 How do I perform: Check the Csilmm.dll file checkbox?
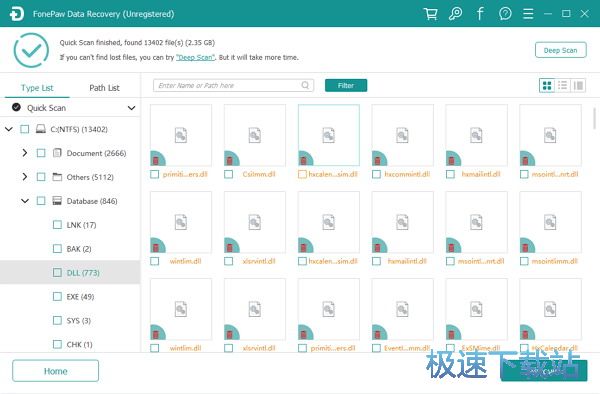228,174
